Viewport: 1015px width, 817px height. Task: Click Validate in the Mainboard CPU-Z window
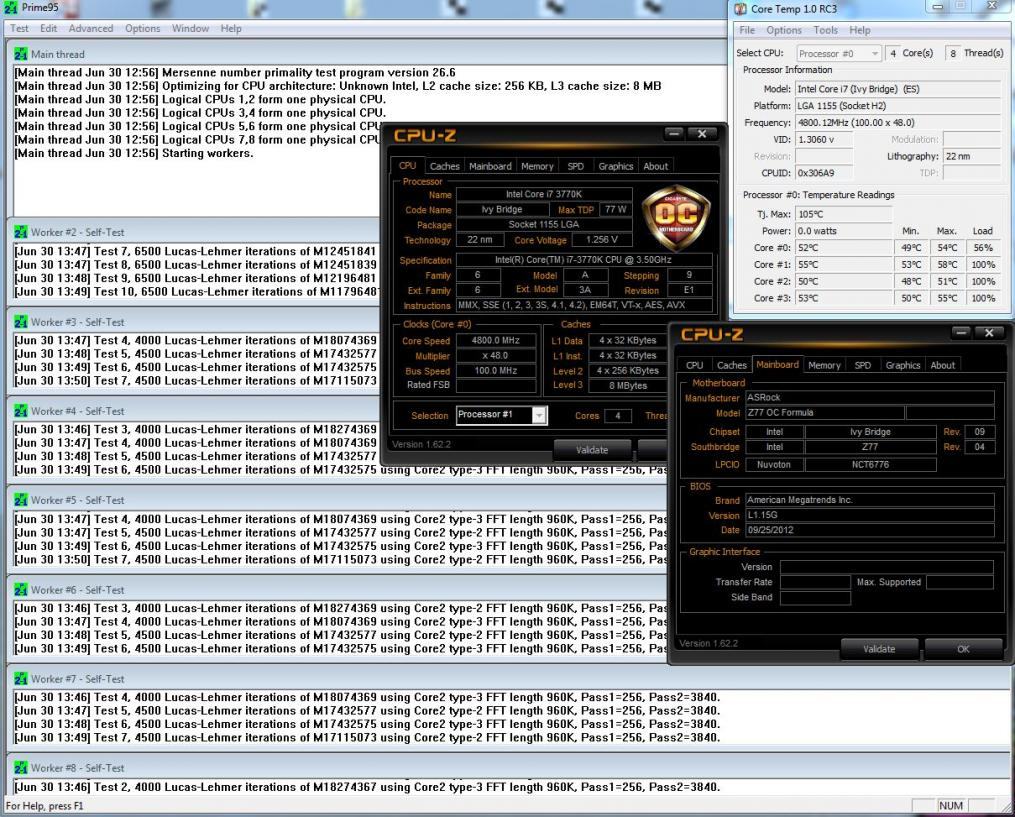click(879, 648)
